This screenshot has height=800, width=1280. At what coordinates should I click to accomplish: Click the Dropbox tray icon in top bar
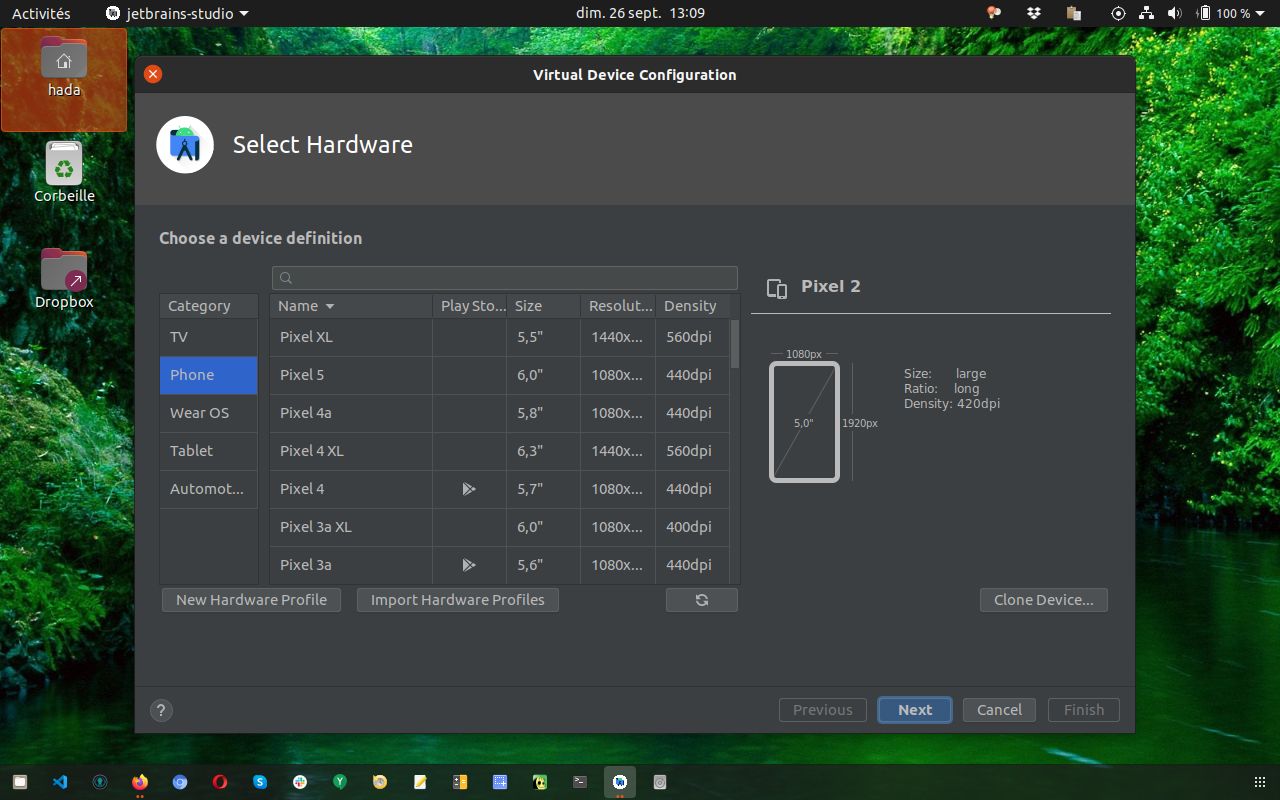tap(1034, 13)
